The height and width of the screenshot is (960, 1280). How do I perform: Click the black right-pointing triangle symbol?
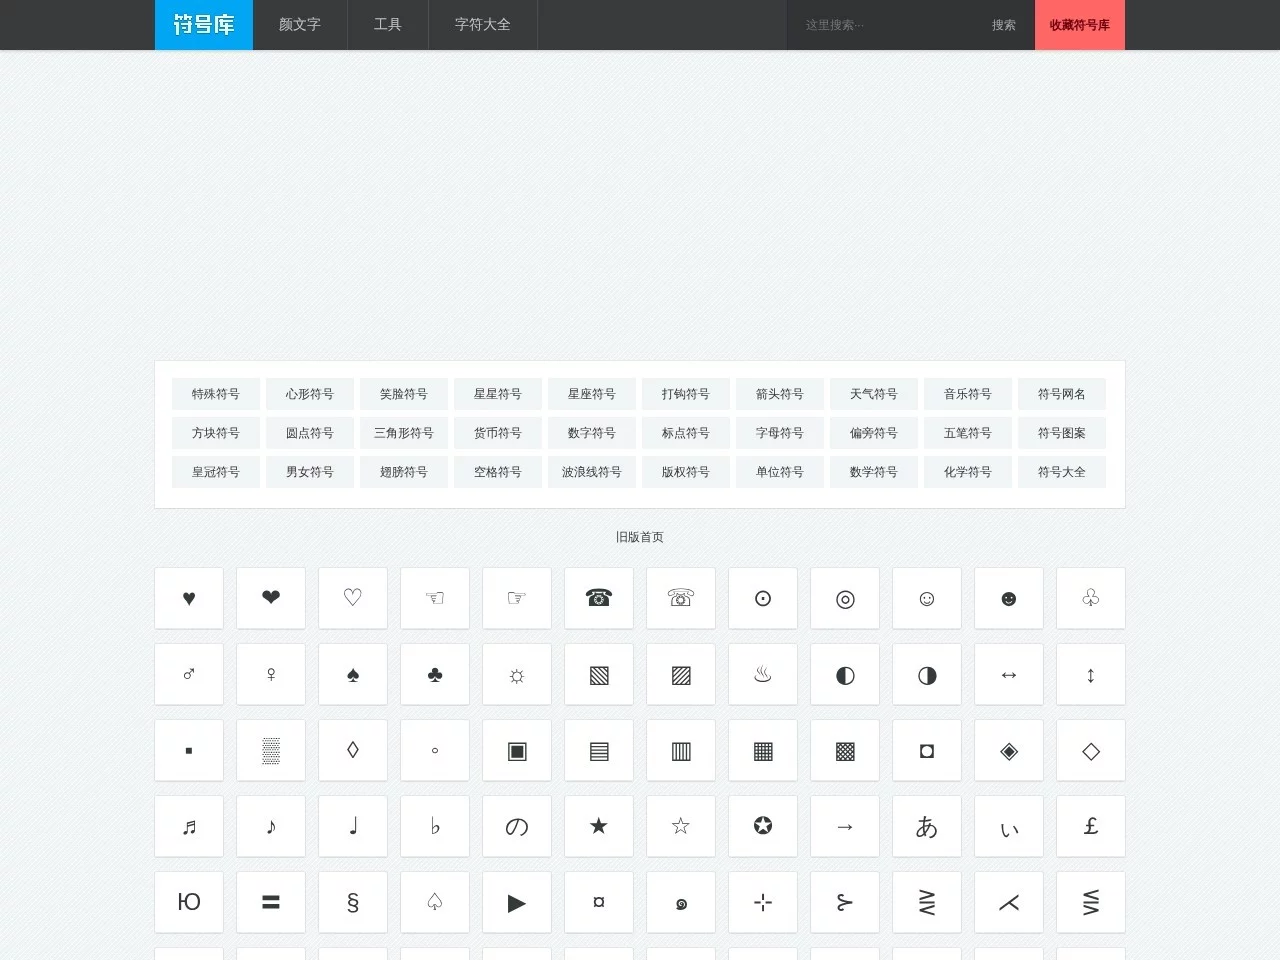(x=517, y=902)
